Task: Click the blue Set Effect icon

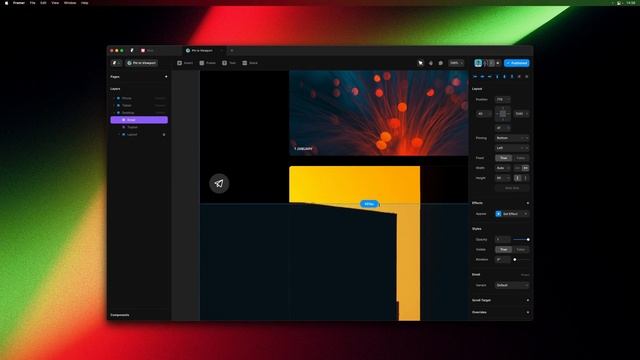Action: click(x=498, y=214)
